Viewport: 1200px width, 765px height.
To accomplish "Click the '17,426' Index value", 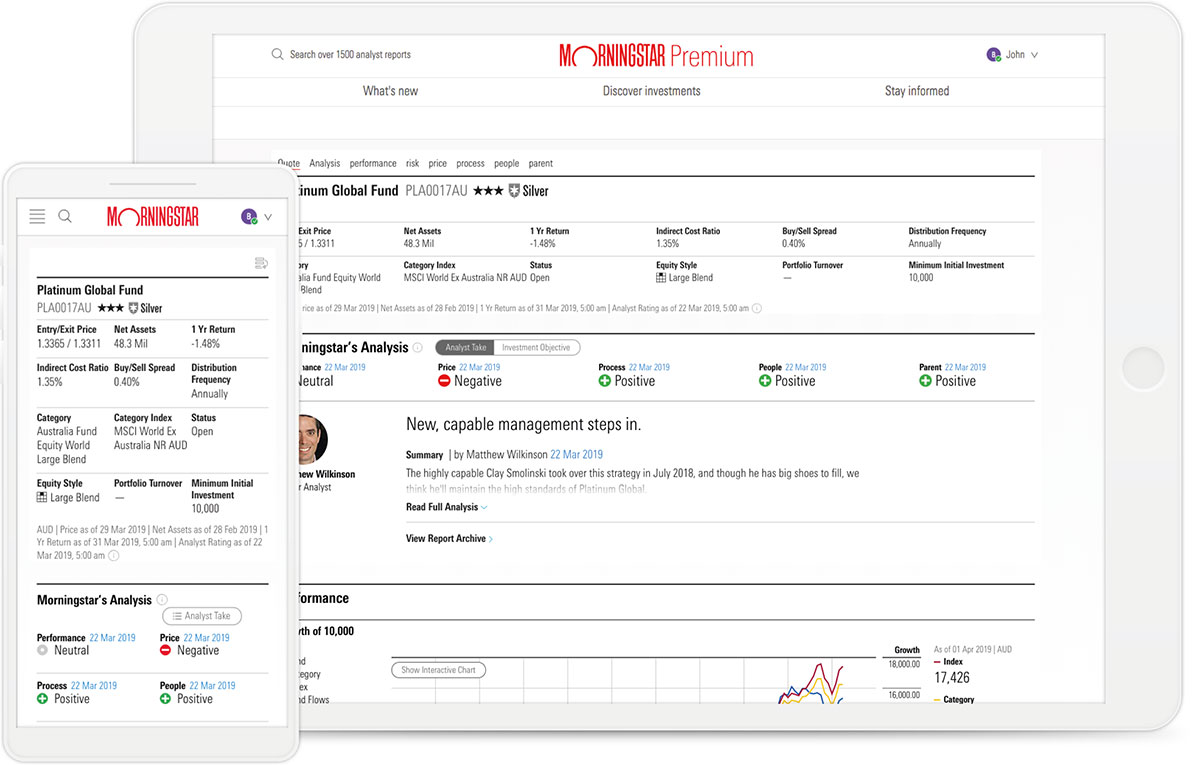I will (x=952, y=678).
